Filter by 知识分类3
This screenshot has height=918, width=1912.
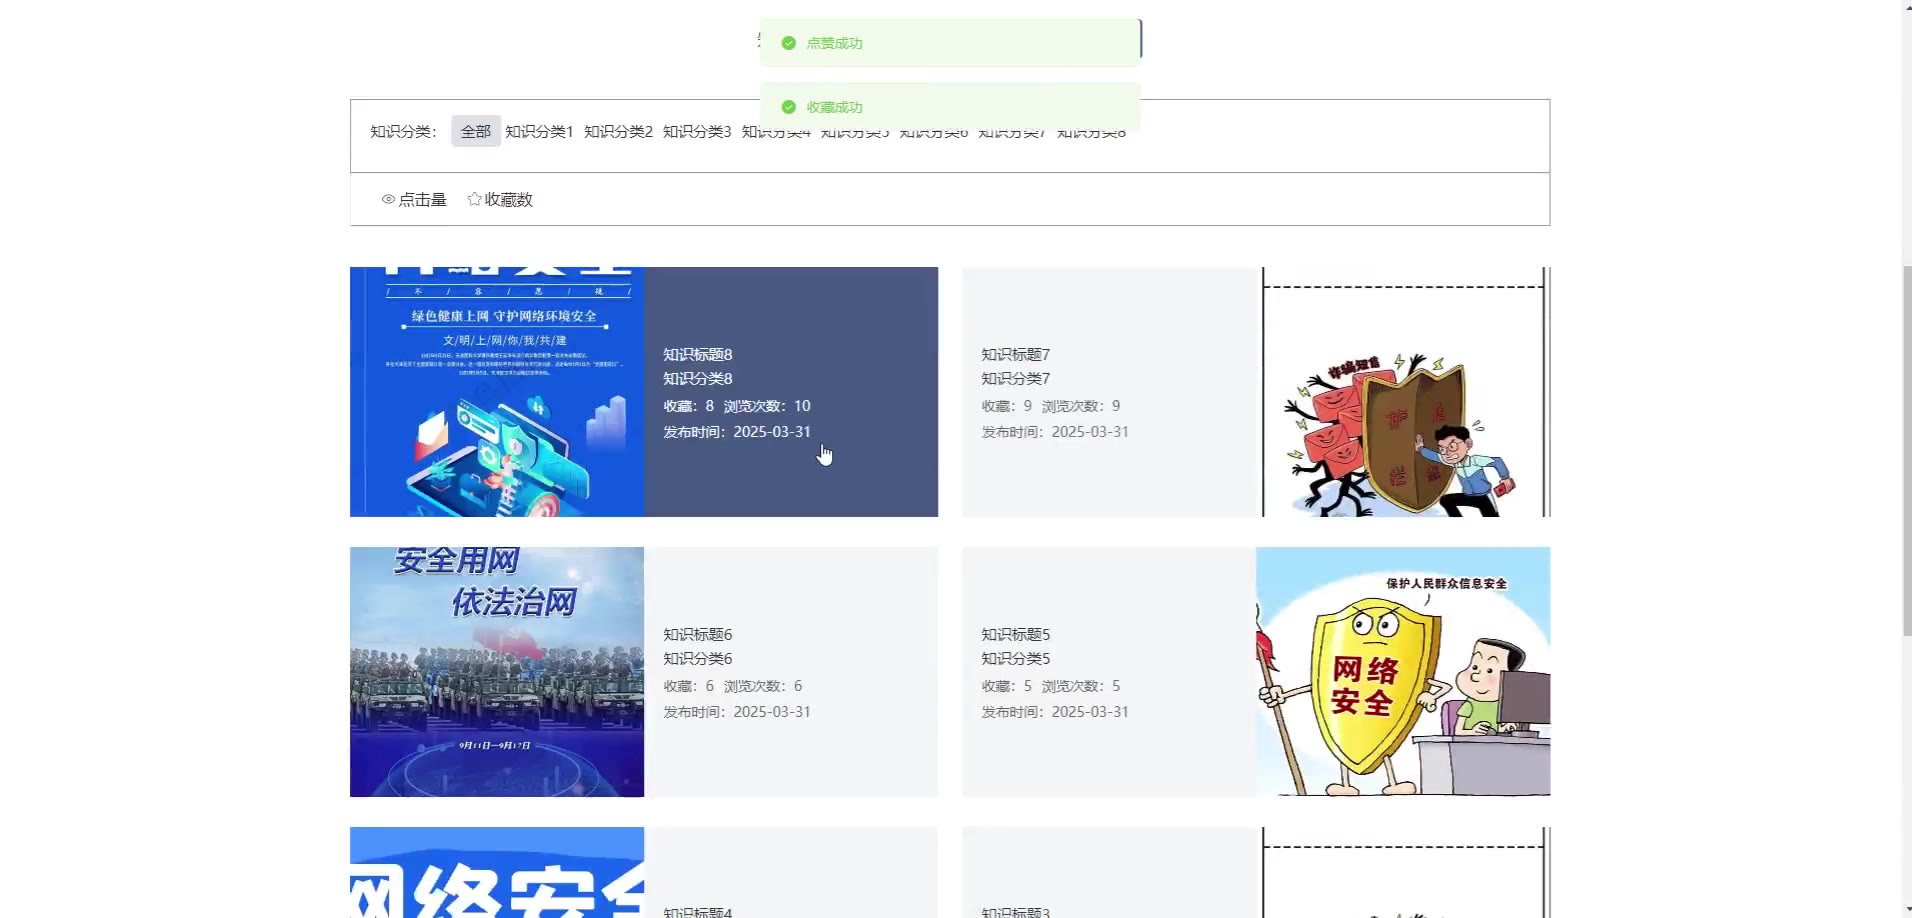(x=697, y=131)
